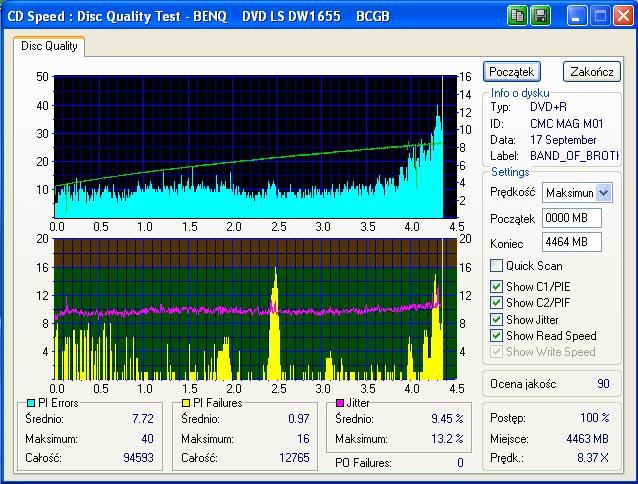
Task: Click the Ocena jakość score 90
Action: click(x=603, y=384)
